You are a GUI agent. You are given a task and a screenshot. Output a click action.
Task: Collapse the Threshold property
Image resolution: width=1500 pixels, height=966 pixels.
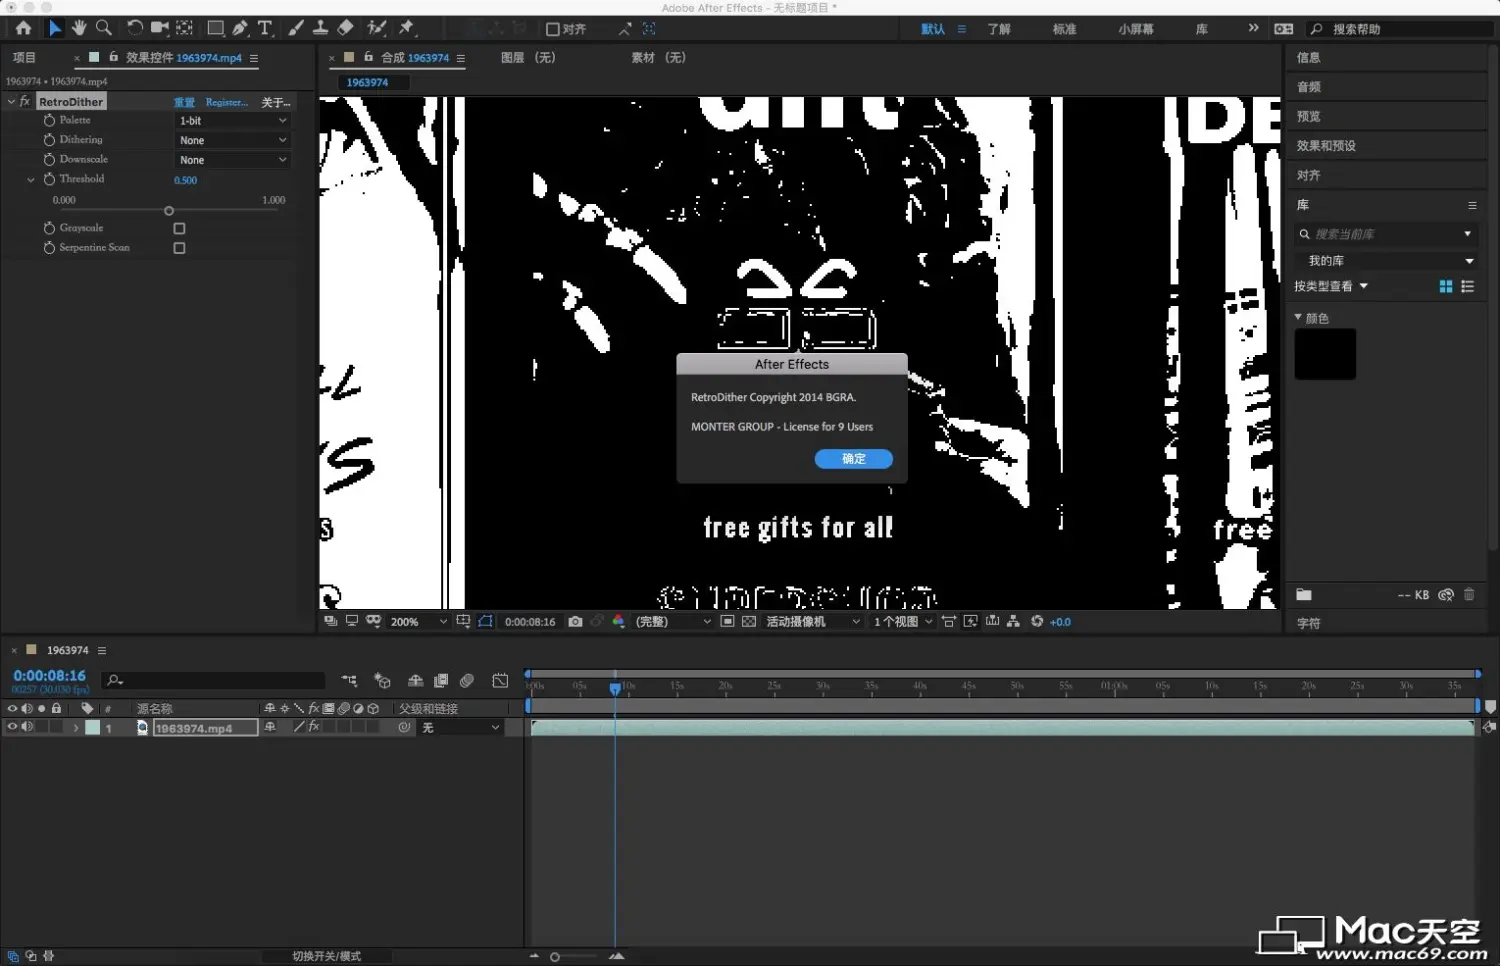31,180
